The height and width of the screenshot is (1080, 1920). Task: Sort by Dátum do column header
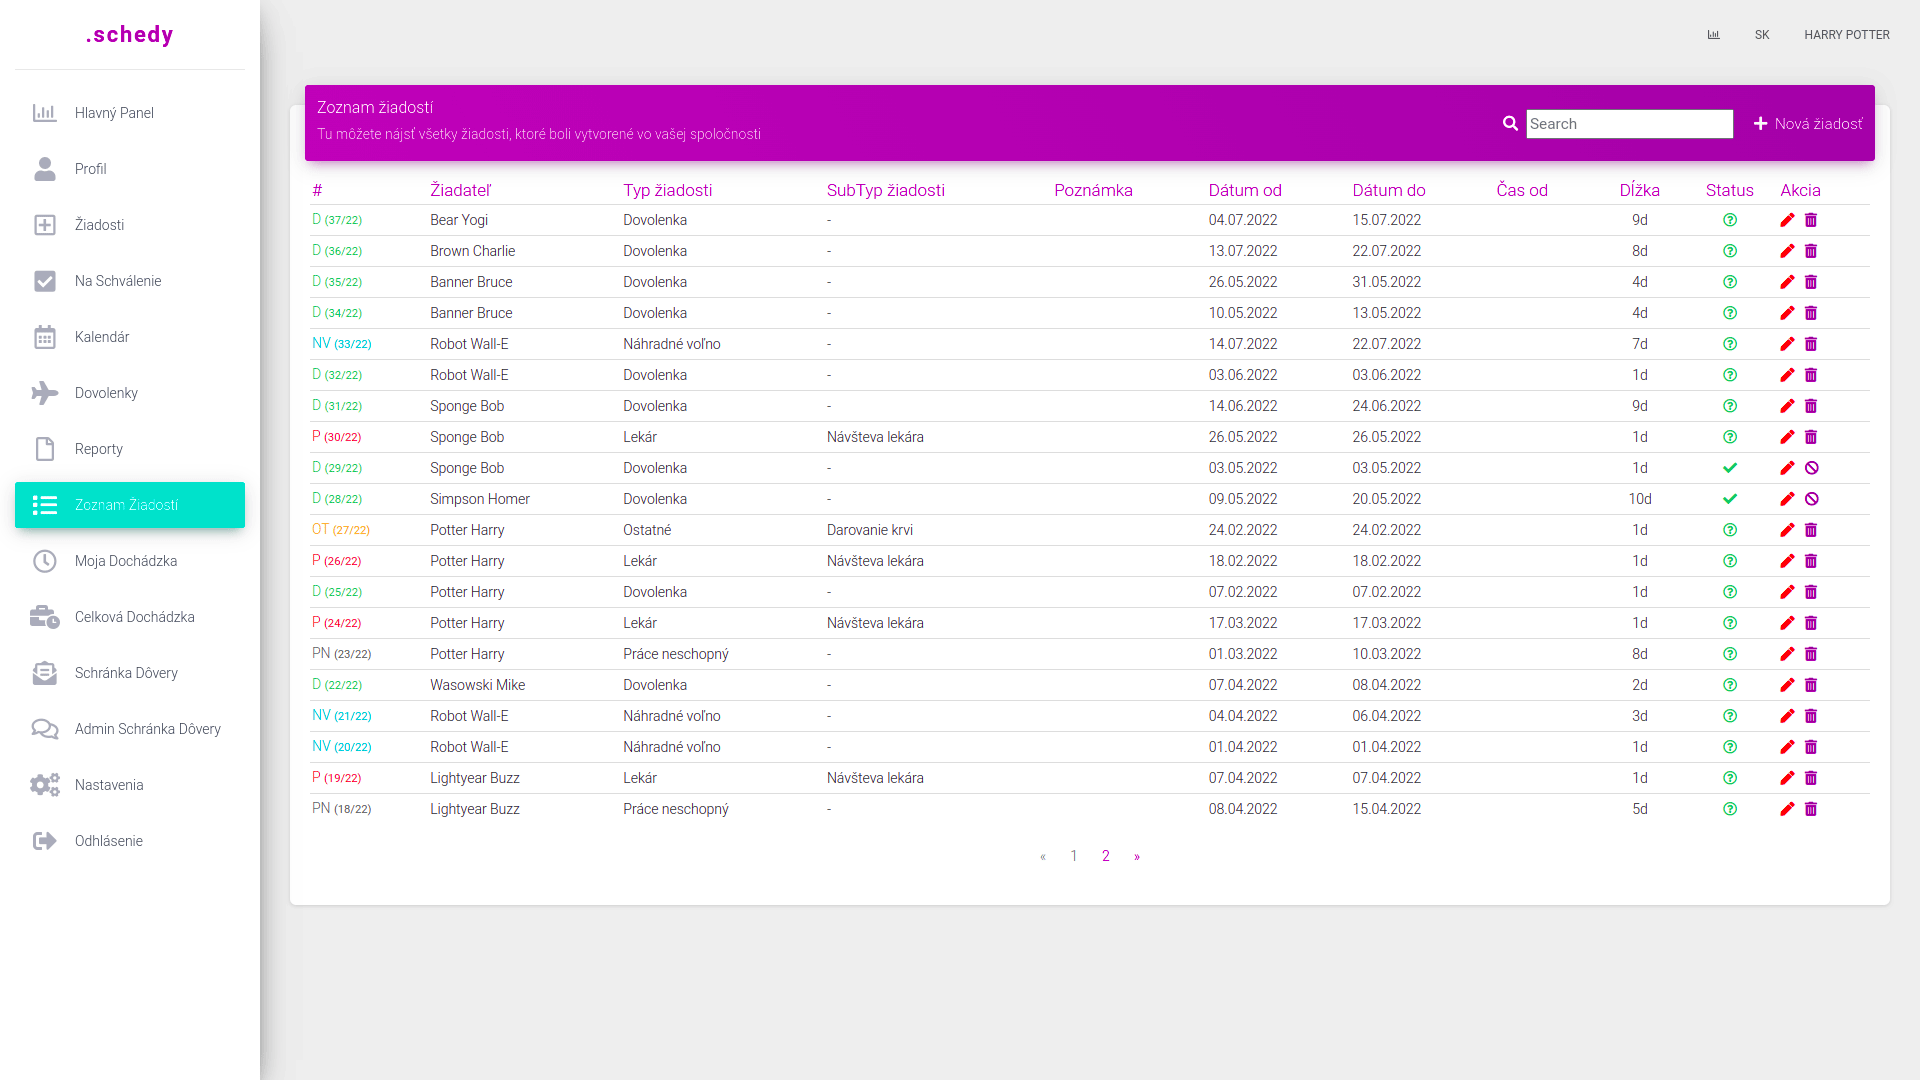[1389, 190]
